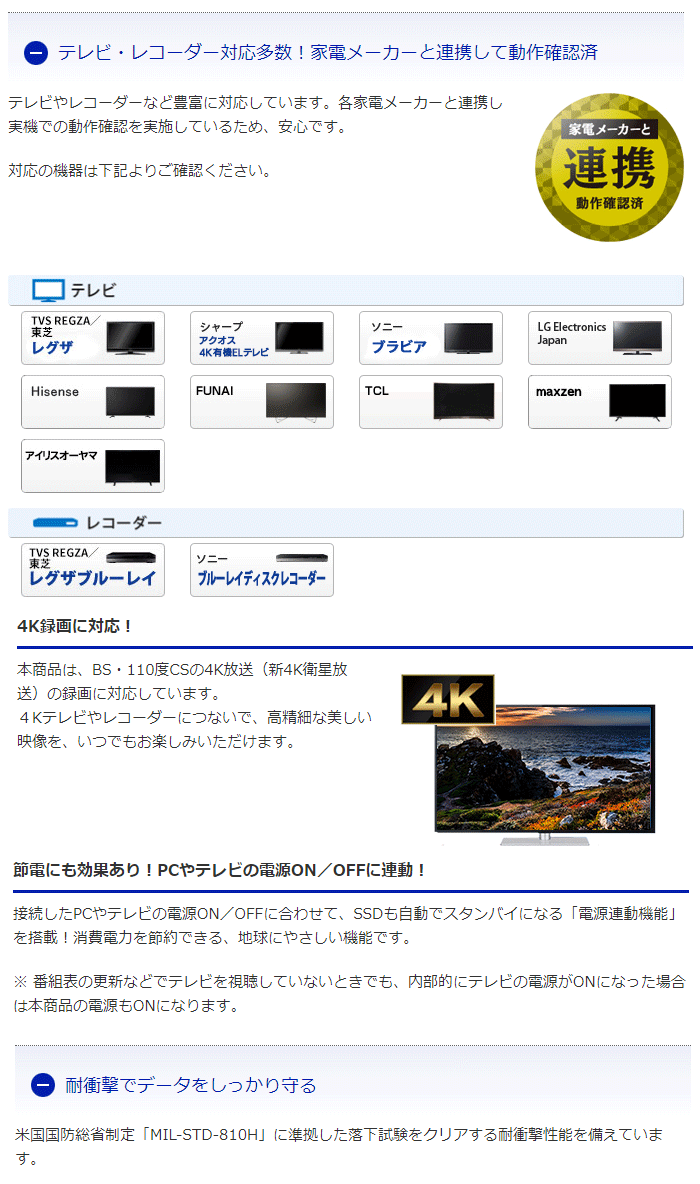700x1184 pixels.
Task: Click the blue recorder icon beside レコーダー
Action: 54,523
